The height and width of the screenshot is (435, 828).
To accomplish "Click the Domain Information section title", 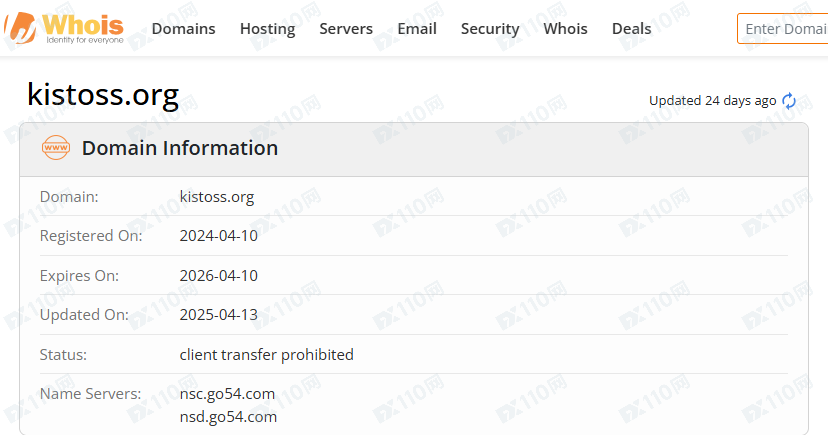I will click(180, 148).
